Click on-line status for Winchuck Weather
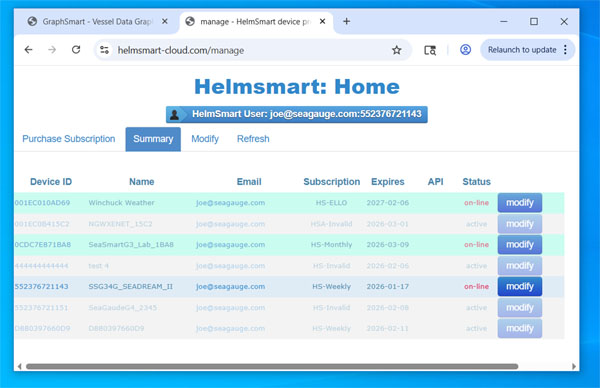Image resolution: width=600 pixels, height=388 pixels. [476, 203]
